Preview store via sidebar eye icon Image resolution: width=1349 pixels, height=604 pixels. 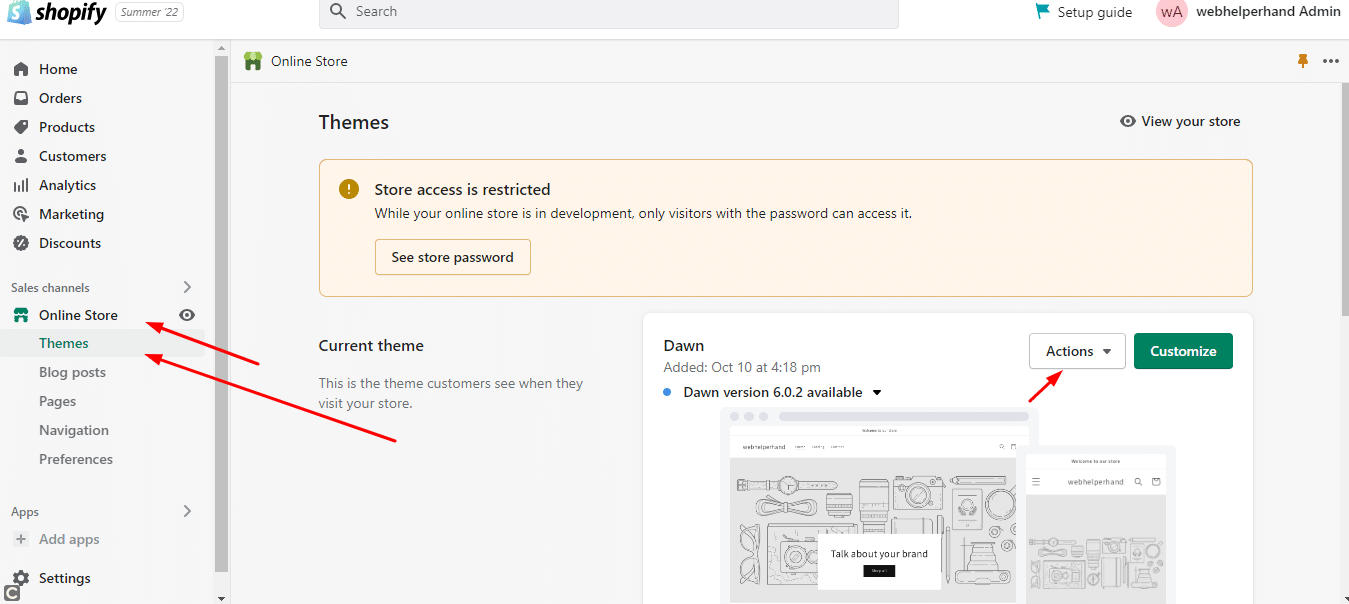click(187, 315)
